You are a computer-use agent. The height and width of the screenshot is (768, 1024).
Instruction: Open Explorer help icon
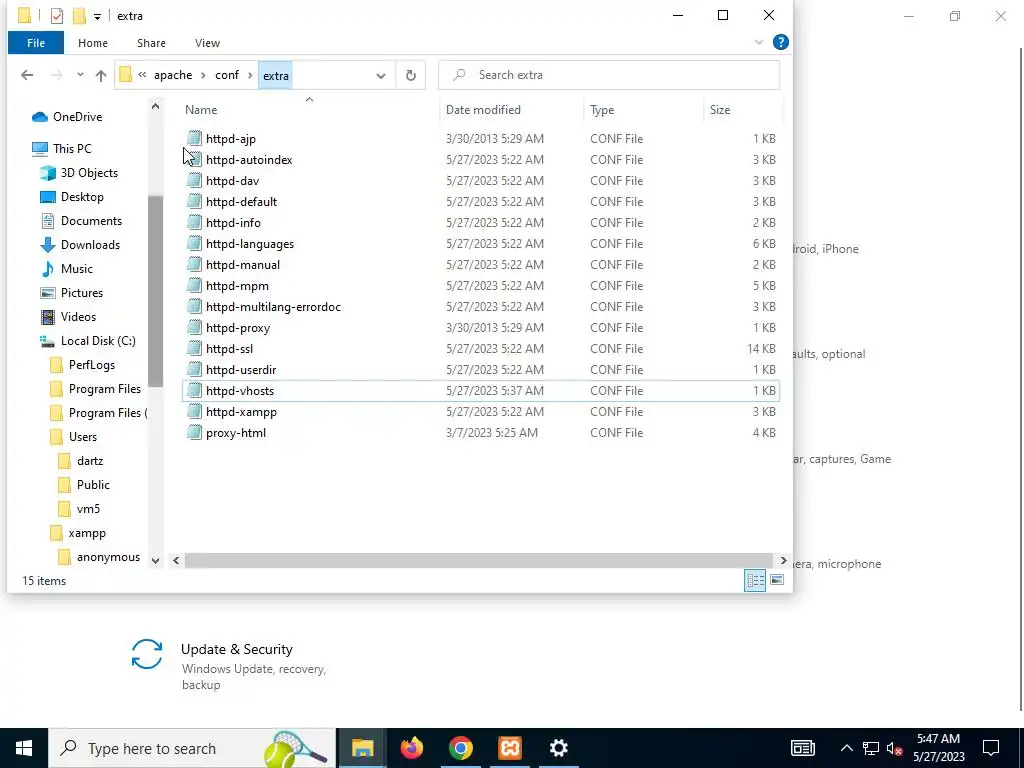pyautogui.click(x=780, y=42)
